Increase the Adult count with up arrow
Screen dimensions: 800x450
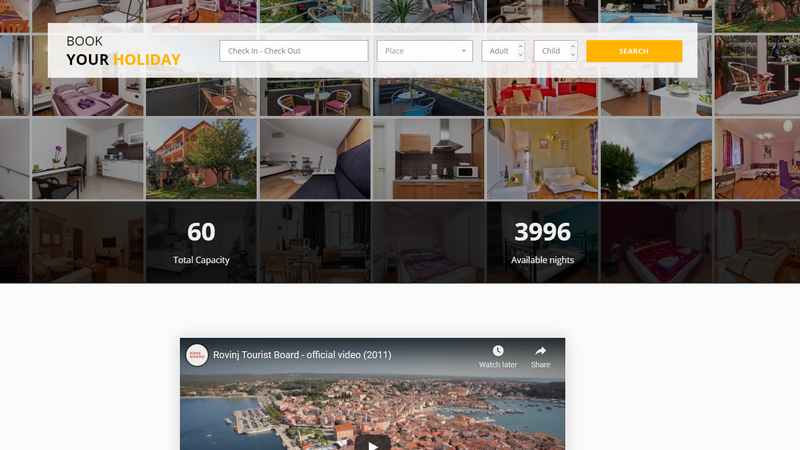[x=520, y=46]
